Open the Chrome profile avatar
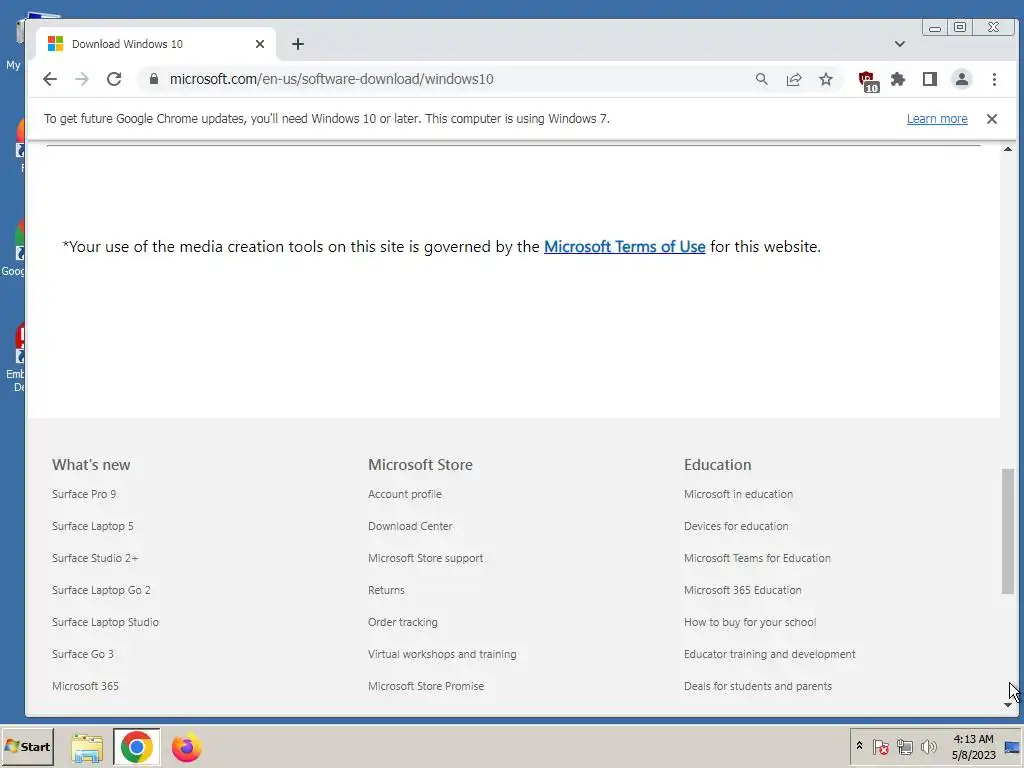This screenshot has height=768, width=1024. pos(961,79)
